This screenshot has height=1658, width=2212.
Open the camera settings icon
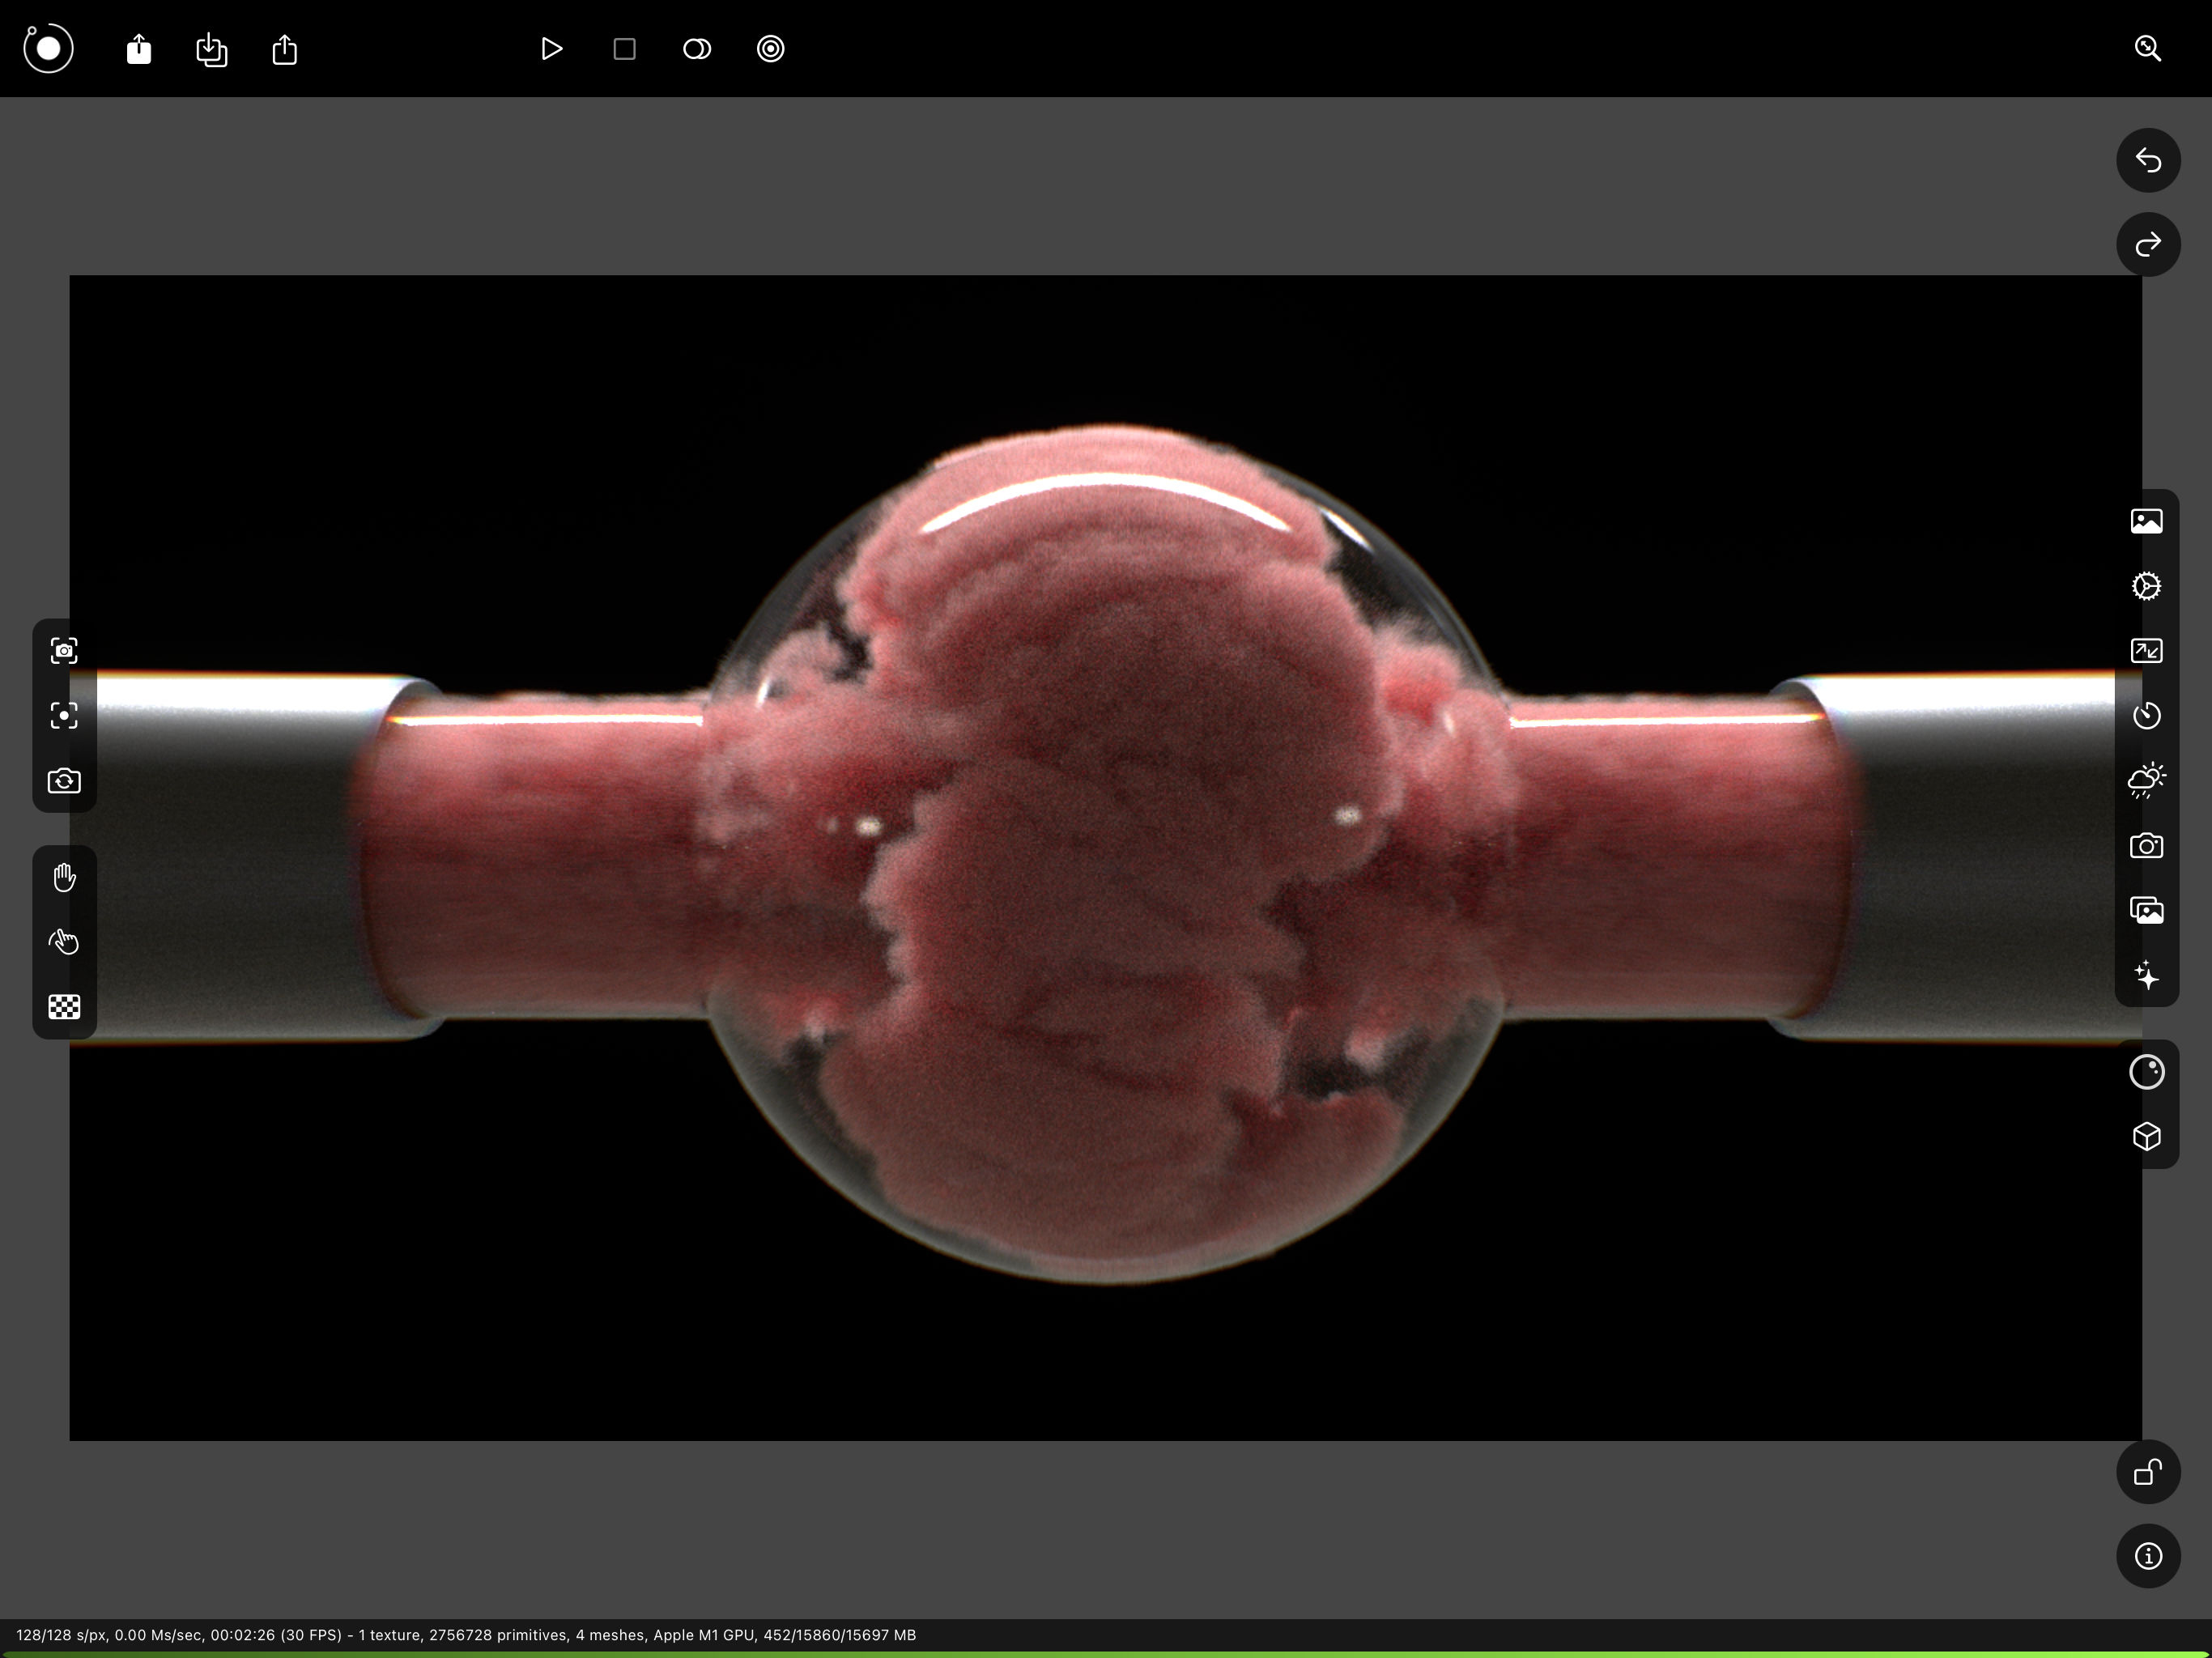(2146, 846)
